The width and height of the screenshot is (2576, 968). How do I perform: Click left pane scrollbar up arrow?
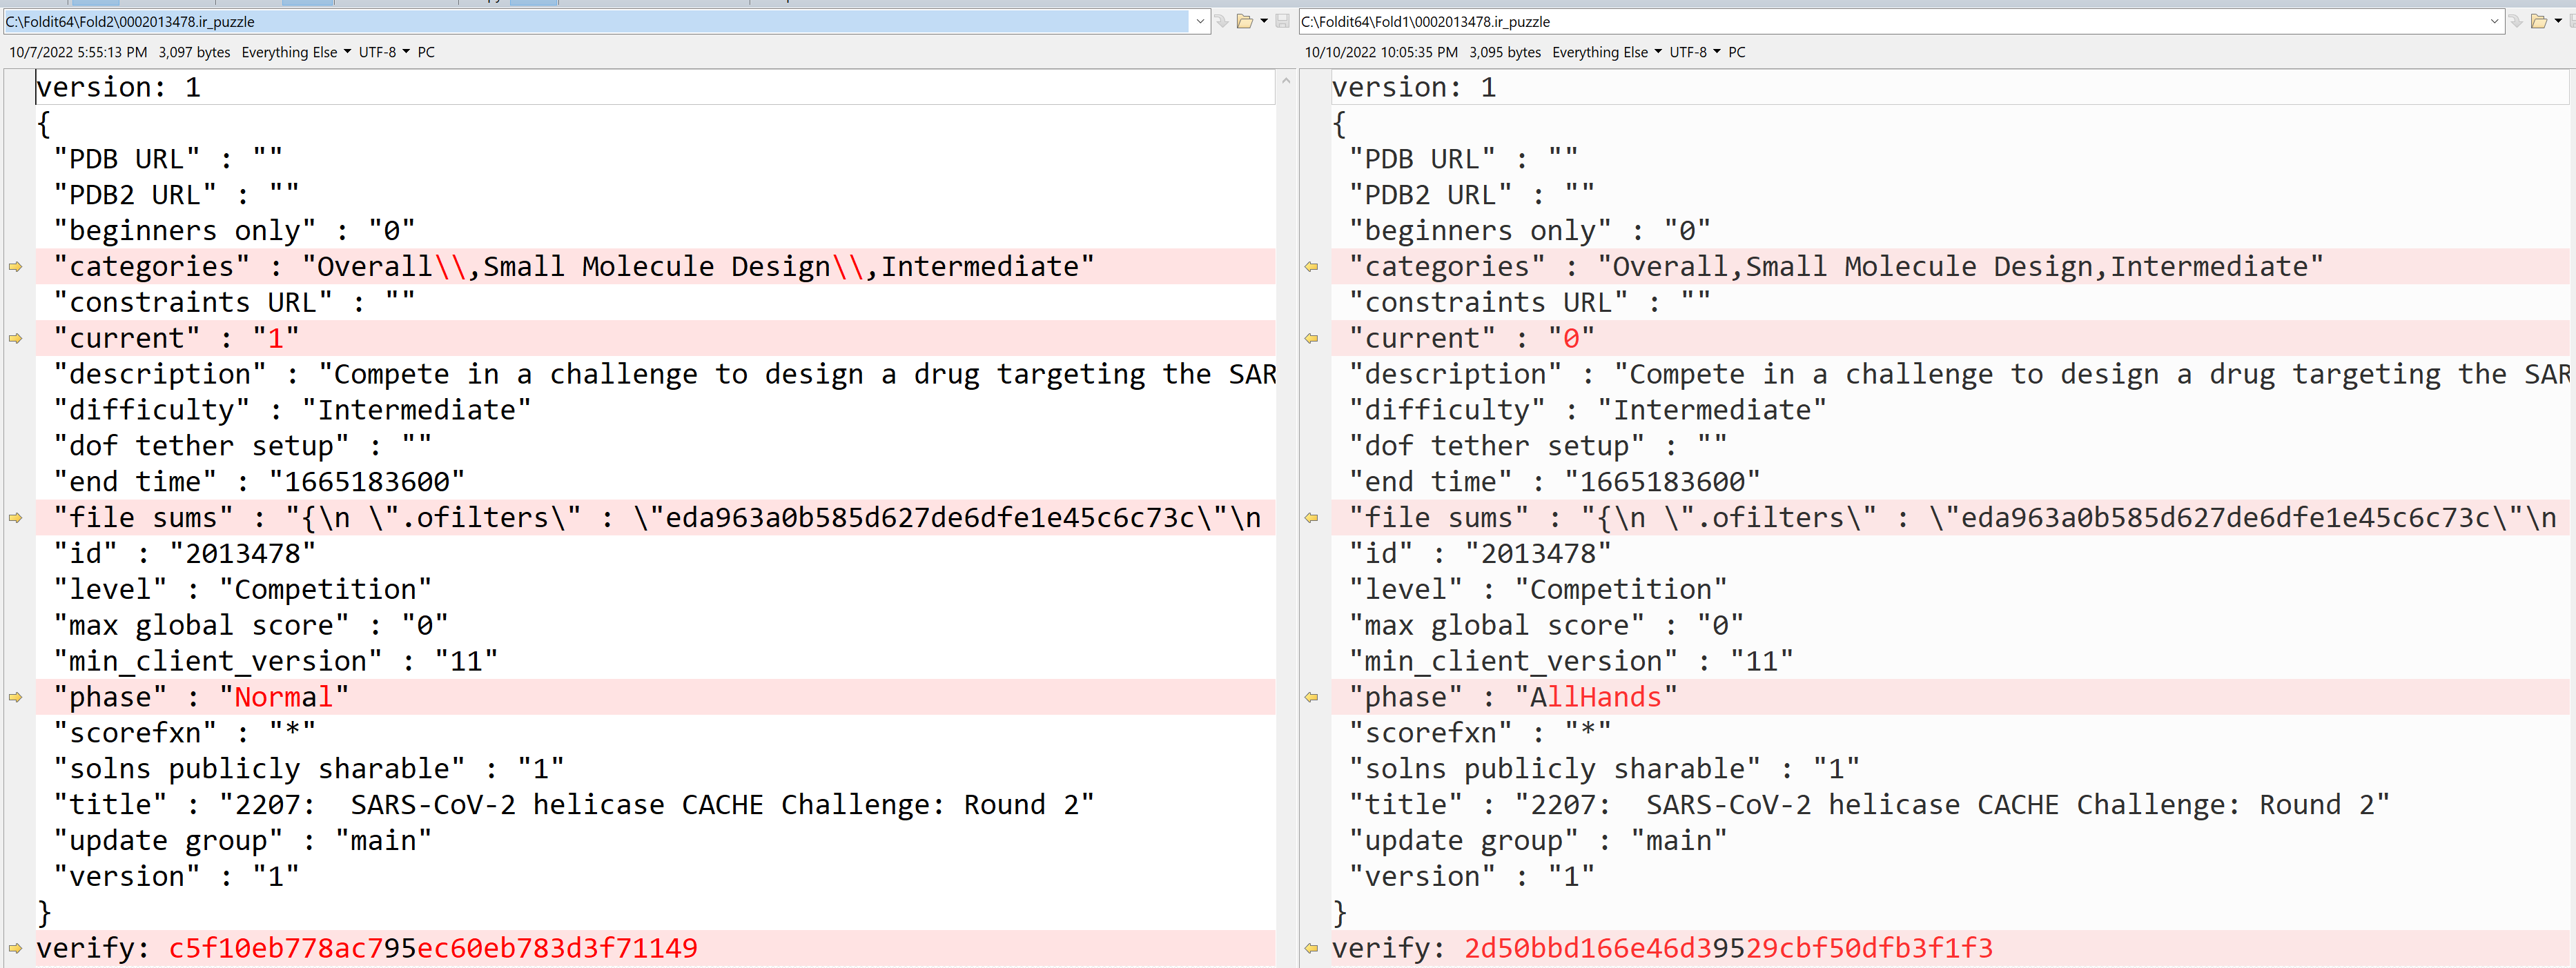click(x=1286, y=80)
